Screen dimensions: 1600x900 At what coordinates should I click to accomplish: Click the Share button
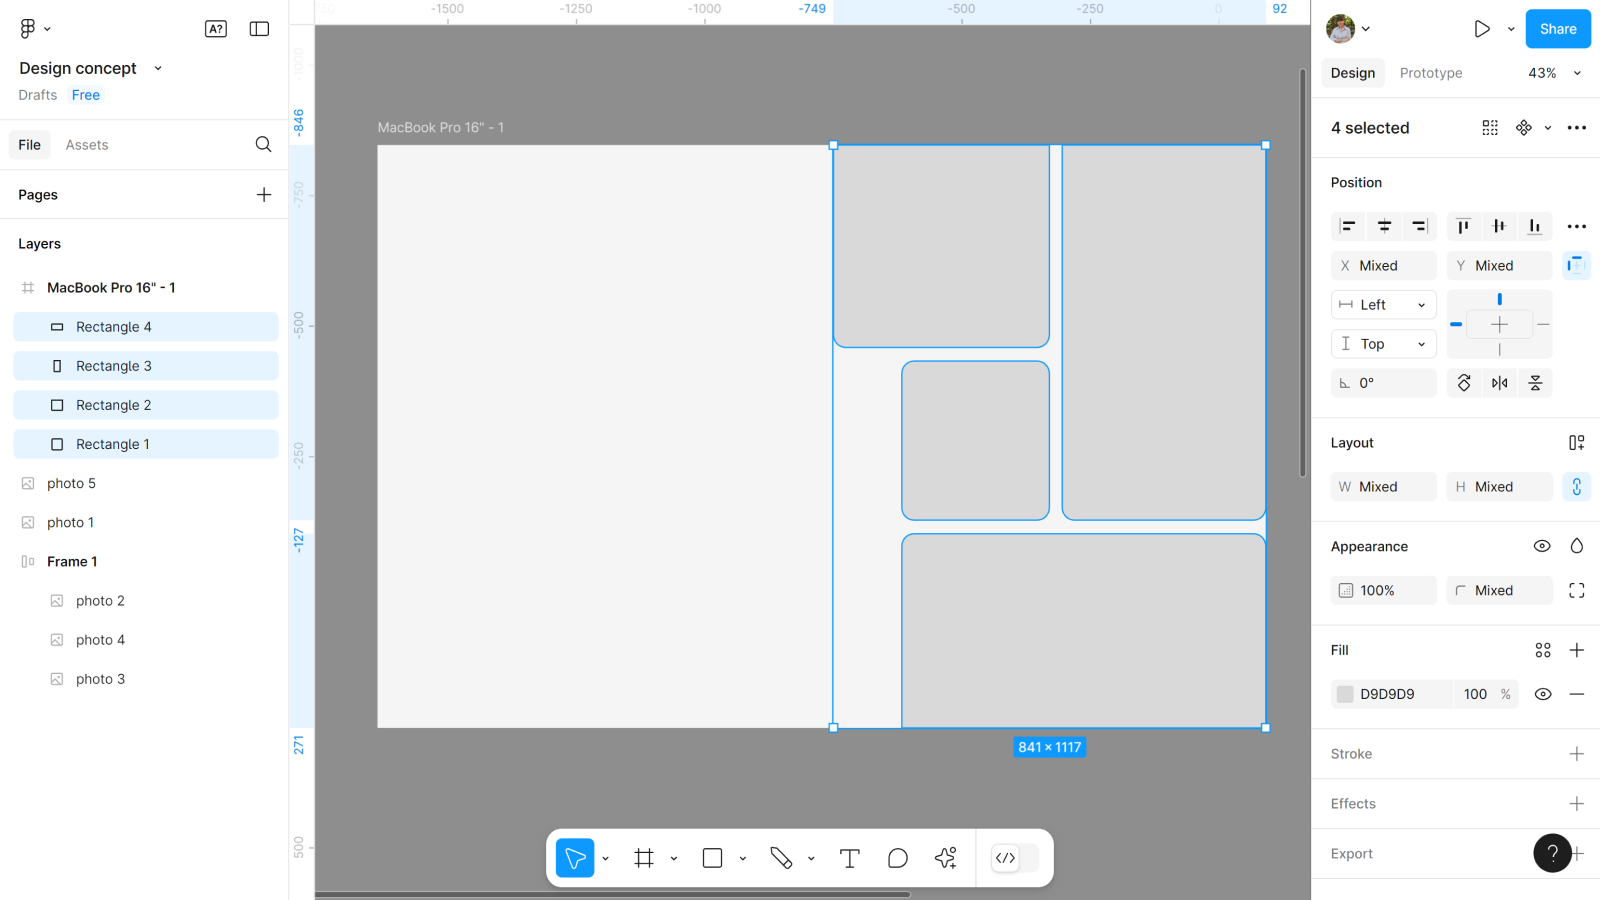click(x=1557, y=29)
